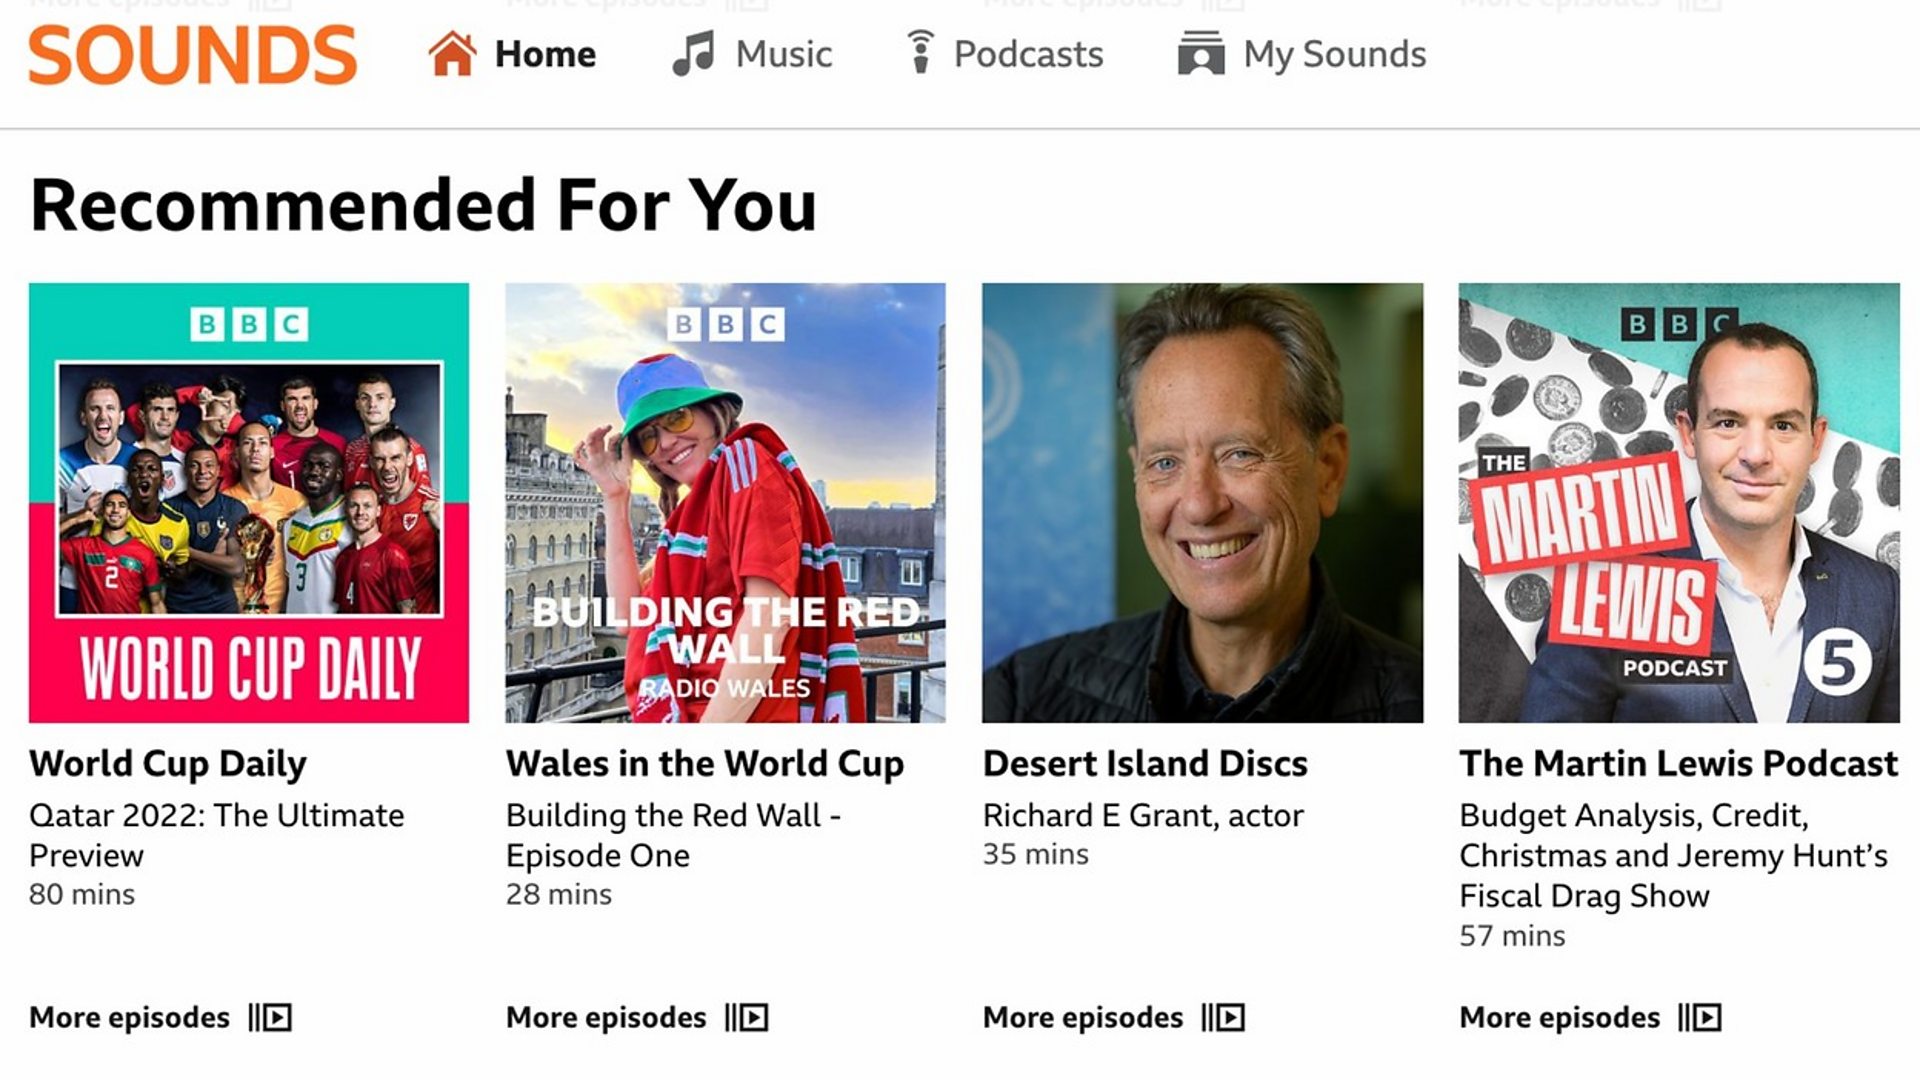Go to the Podcasts section

tap(1028, 54)
